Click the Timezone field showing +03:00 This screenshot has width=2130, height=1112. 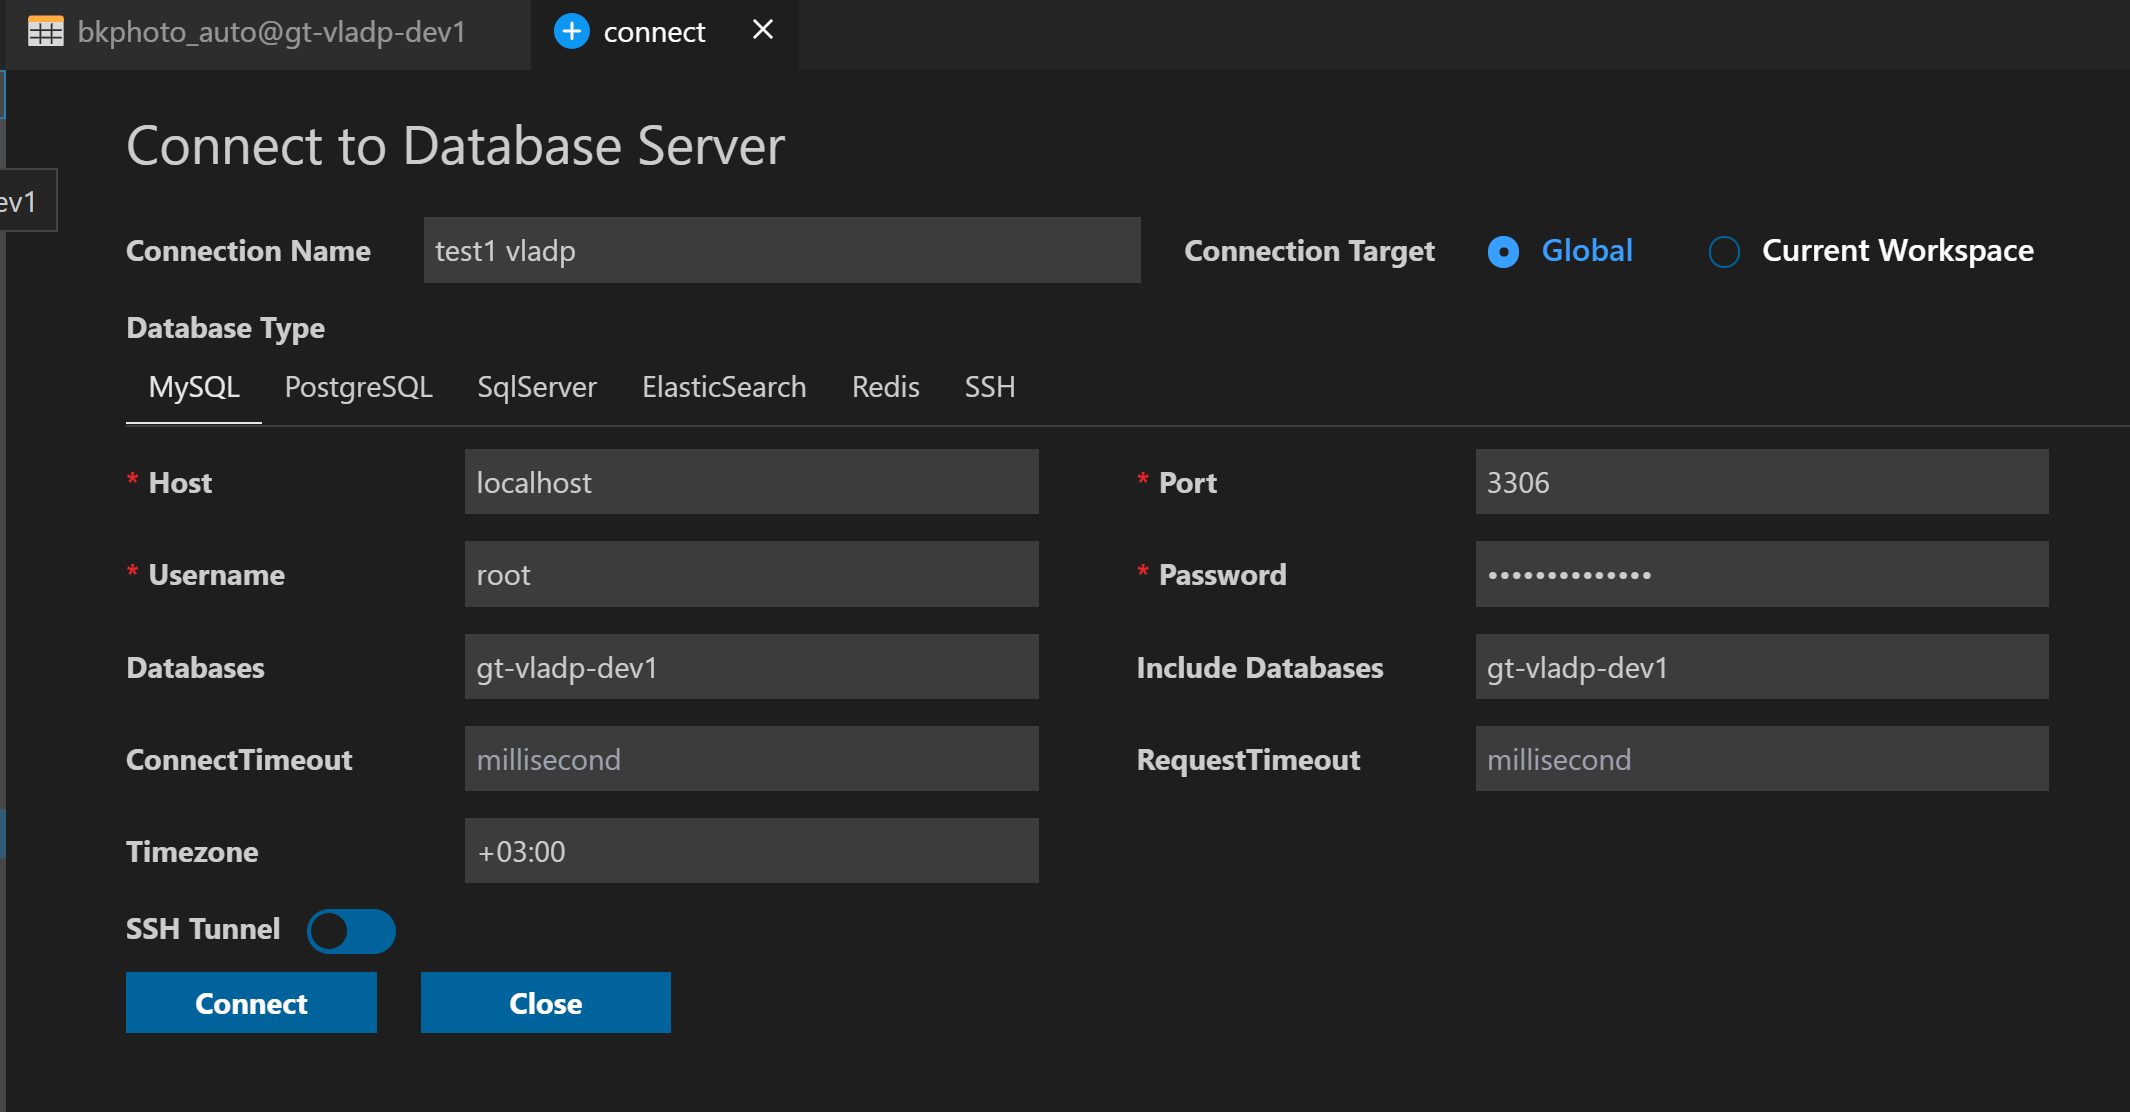point(751,851)
